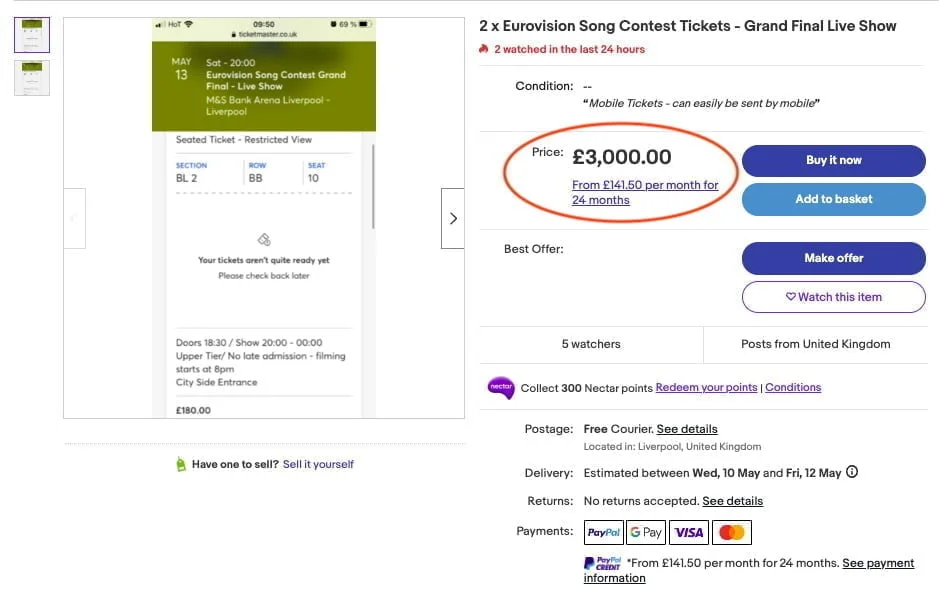
Task: Add the tickets to basket
Action: point(834,199)
